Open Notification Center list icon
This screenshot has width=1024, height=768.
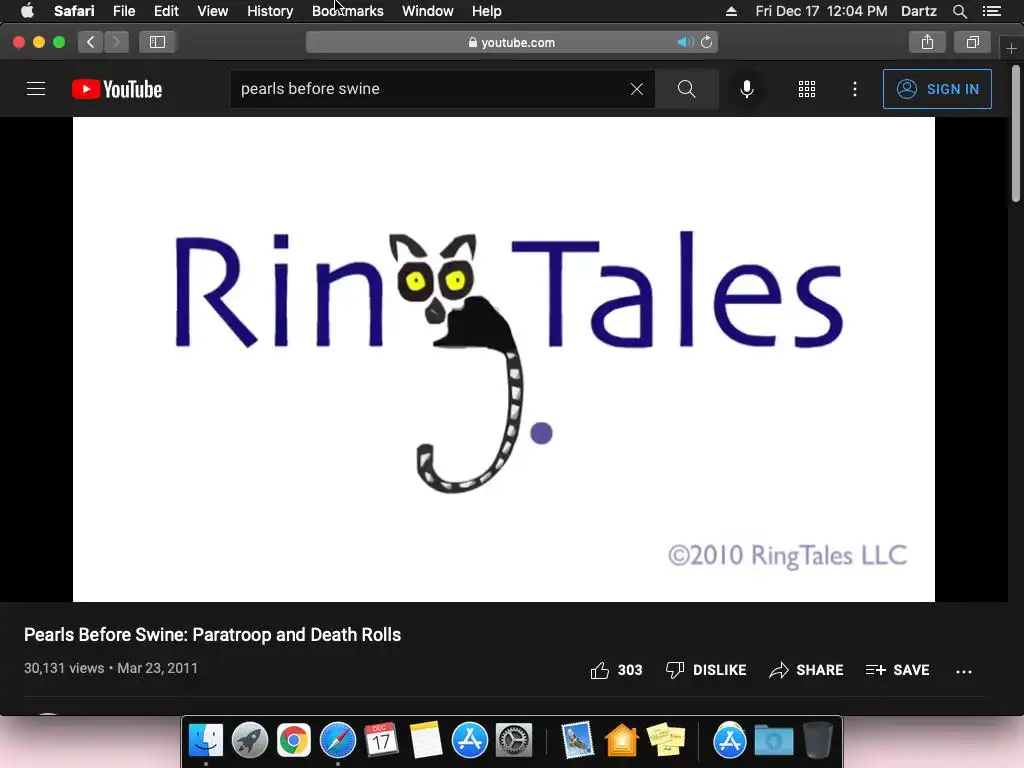click(x=992, y=11)
